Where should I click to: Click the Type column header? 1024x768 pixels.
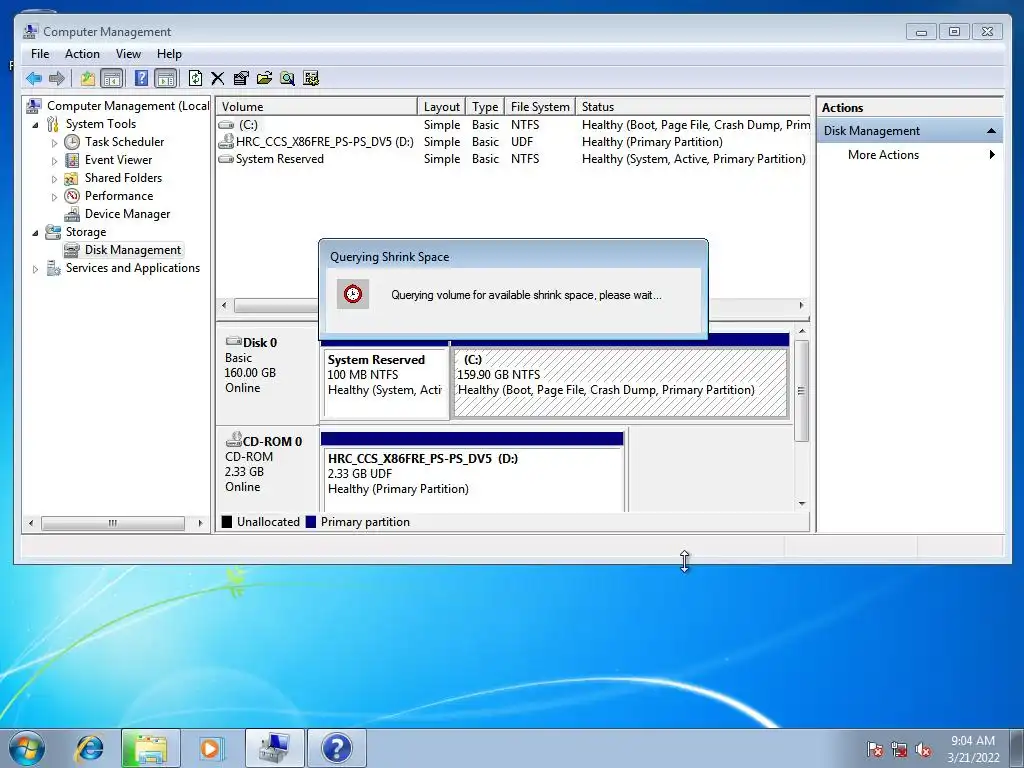485,106
